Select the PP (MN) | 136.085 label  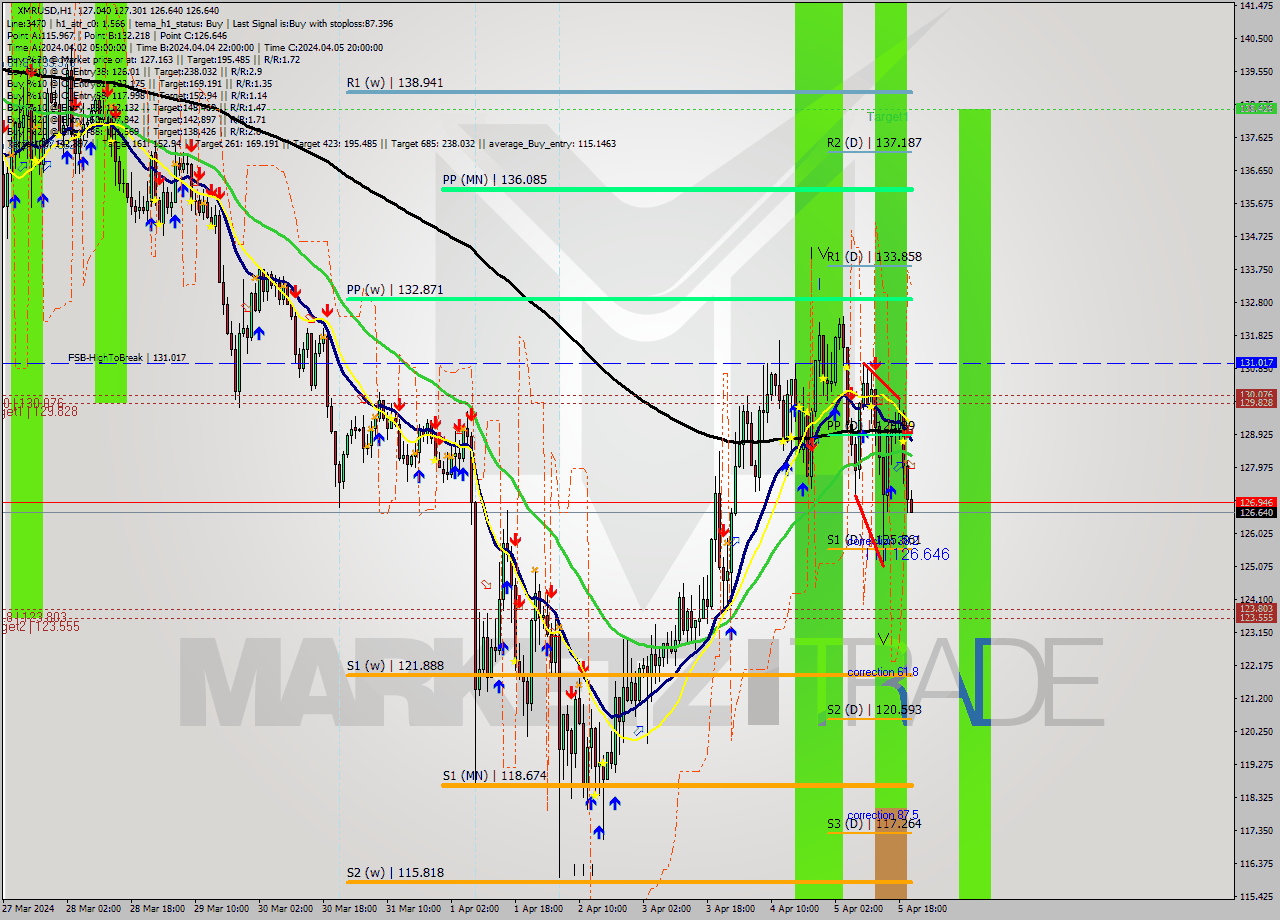(x=495, y=180)
